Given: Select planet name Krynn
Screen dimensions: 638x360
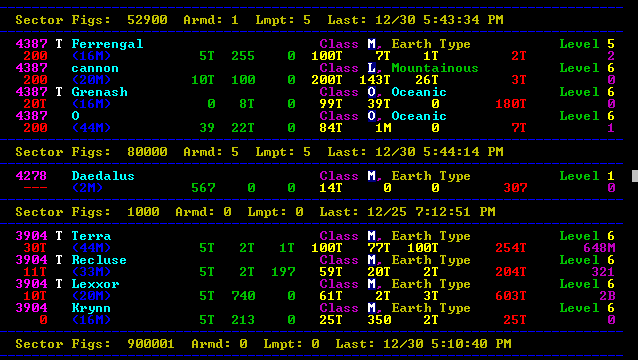Looking at the screenshot, I should point(91,308).
